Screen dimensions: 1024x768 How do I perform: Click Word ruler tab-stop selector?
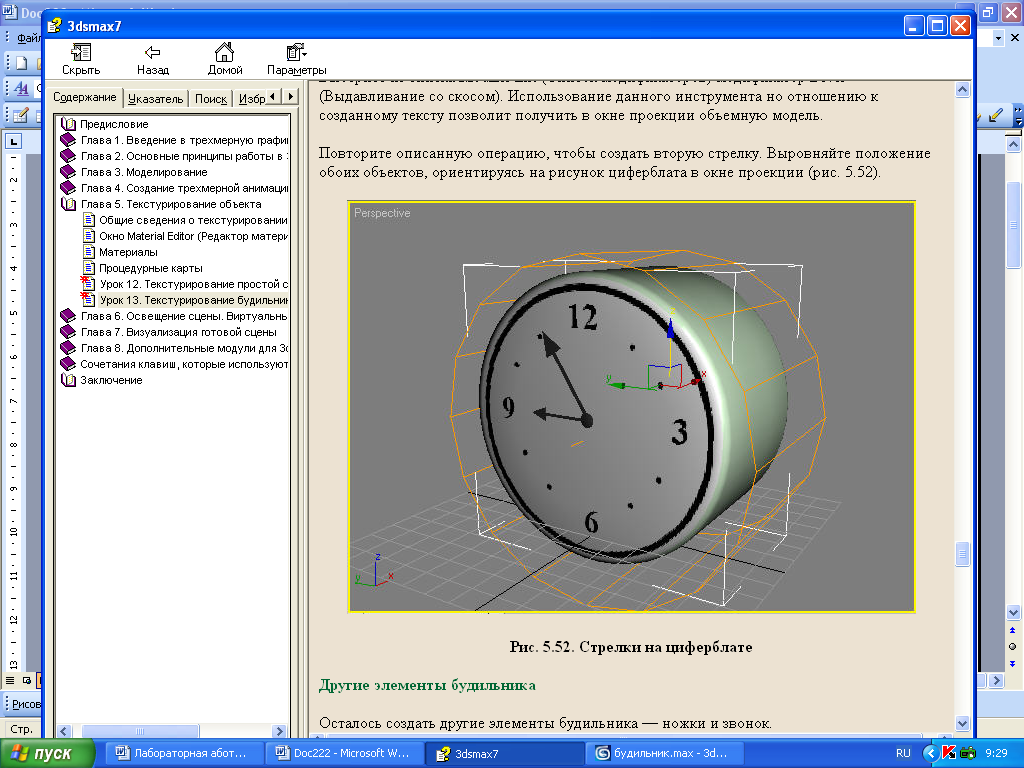[x=13, y=140]
